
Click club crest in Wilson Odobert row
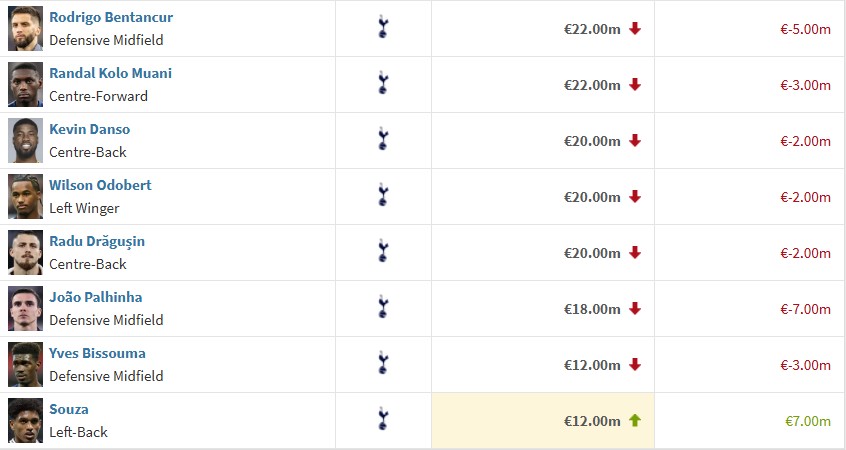[382, 196]
